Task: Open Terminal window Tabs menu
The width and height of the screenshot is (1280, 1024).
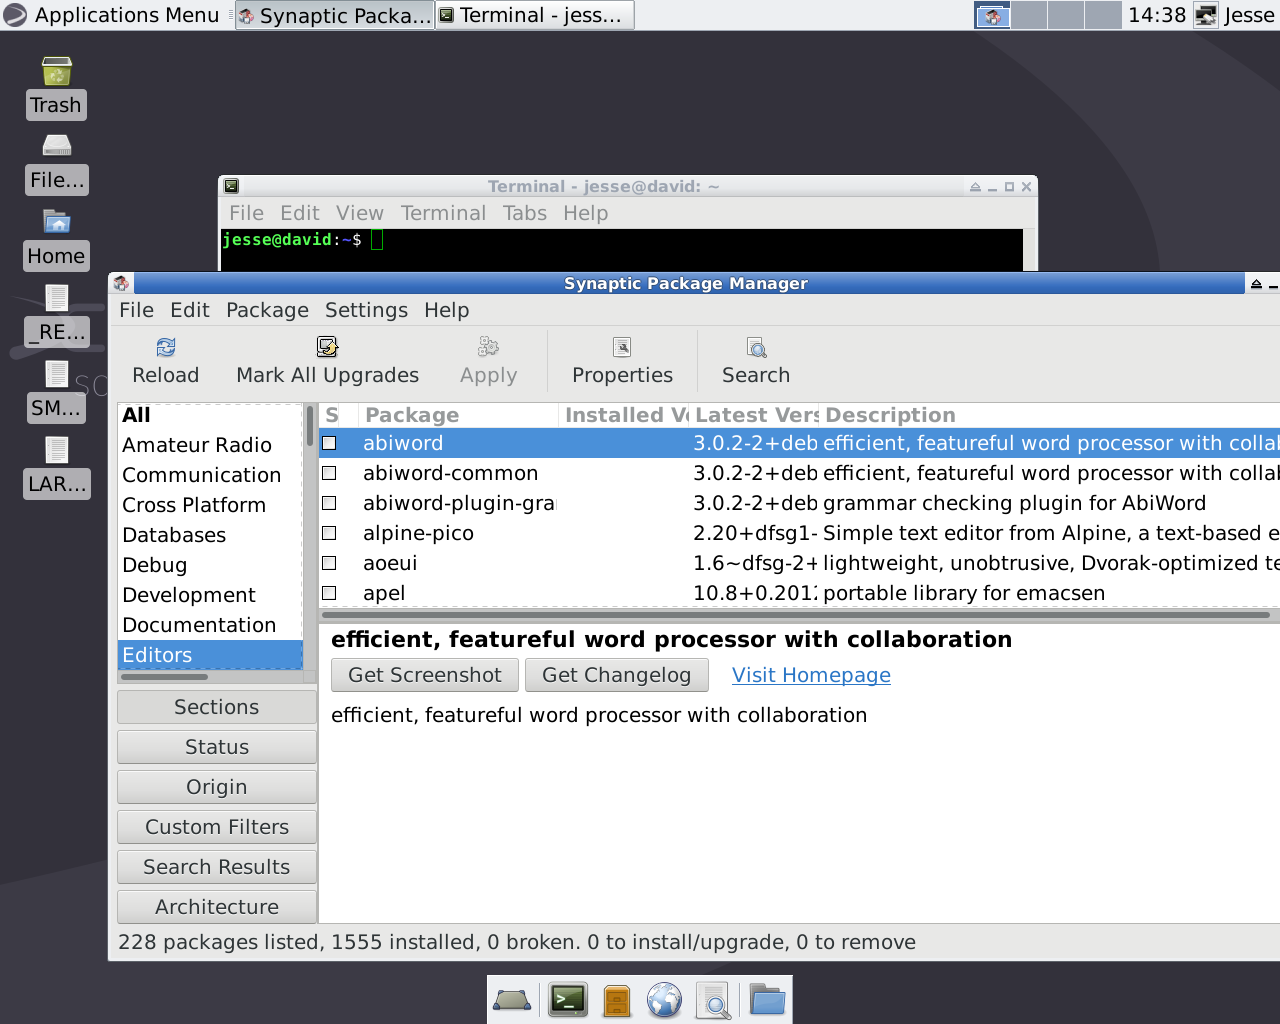Action: (524, 213)
